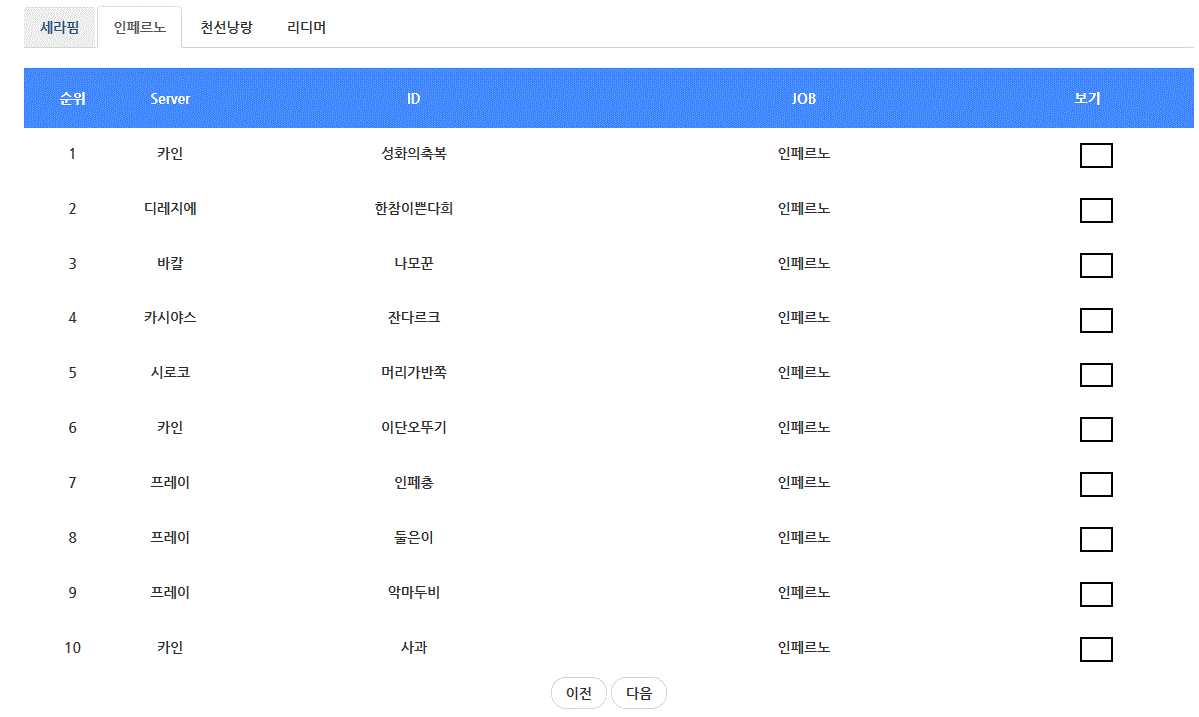Image resolution: width=1199 pixels, height=717 pixels.
Task: Click job 인페르노 in 잔다르크 row
Action: (804, 317)
